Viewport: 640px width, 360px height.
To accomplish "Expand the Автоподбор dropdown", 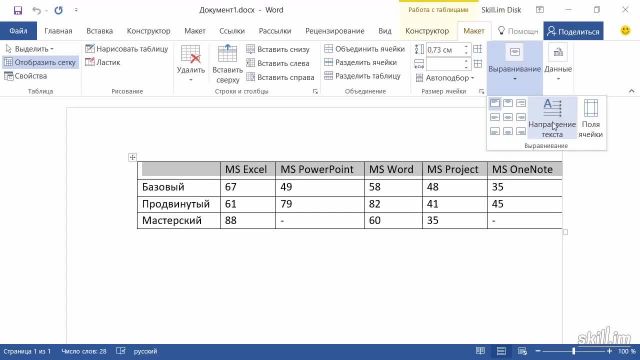I will (445, 78).
